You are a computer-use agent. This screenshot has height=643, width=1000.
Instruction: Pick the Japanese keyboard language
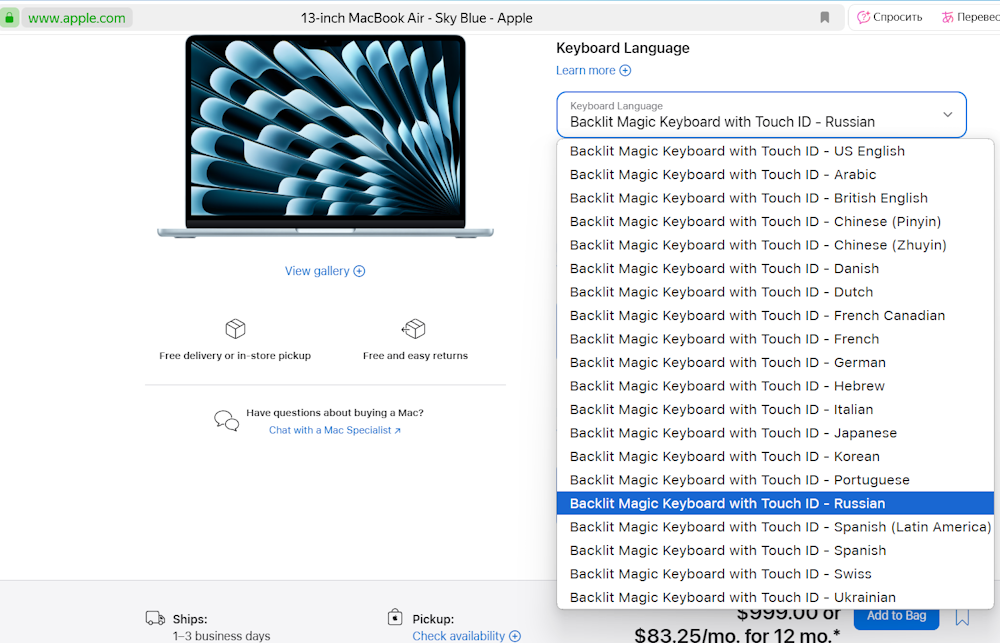click(775, 433)
